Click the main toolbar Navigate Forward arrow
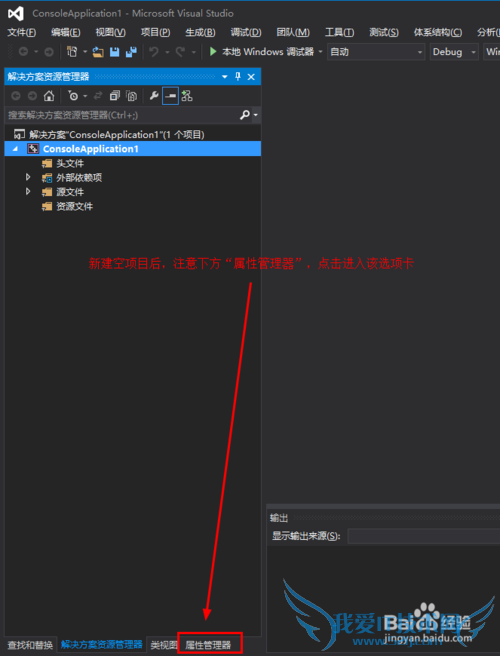The width and height of the screenshot is (500, 656). click(49, 52)
